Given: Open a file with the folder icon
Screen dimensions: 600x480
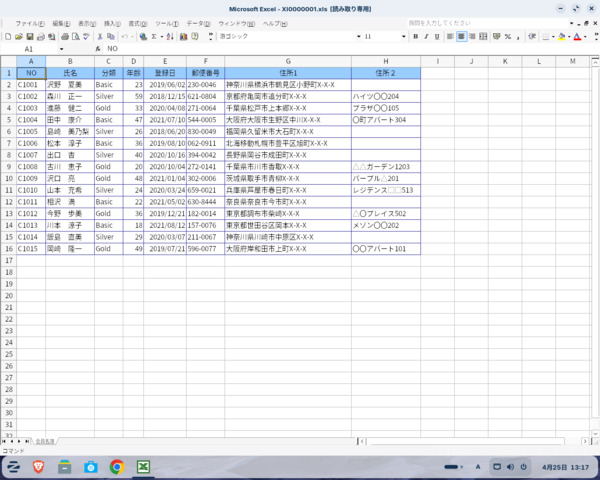Looking at the screenshot, I should coord(19,37).
